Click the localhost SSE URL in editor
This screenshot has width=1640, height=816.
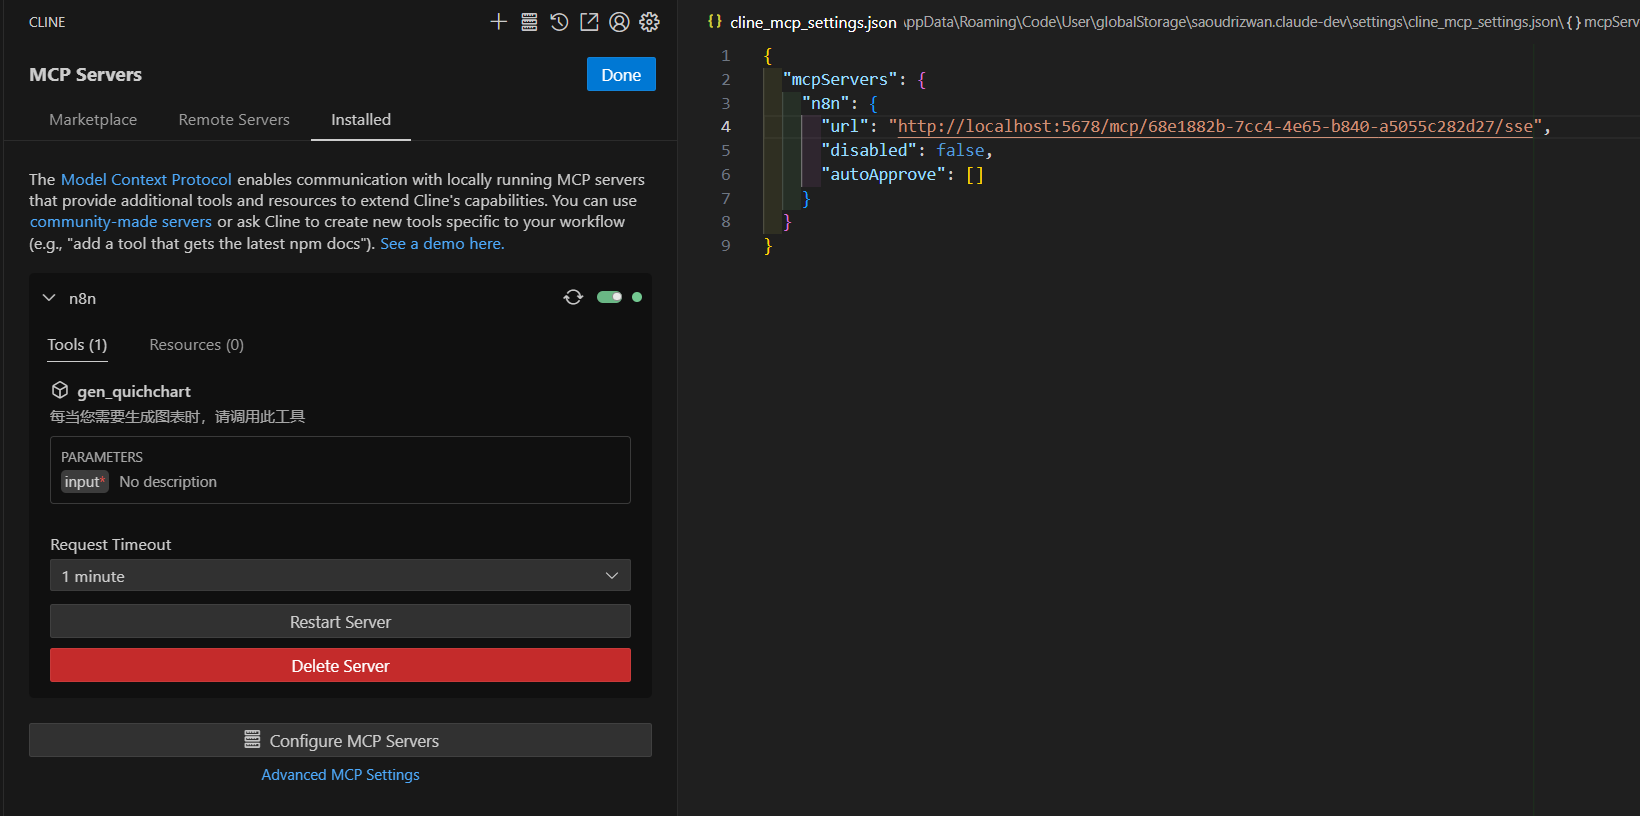(1215, 126)
